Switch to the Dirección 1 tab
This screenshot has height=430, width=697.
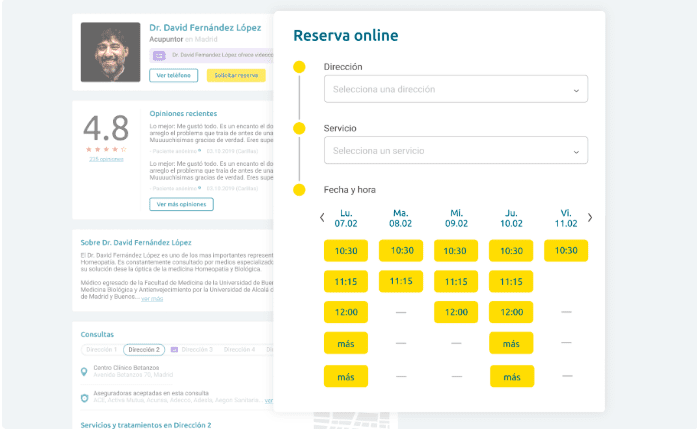tap(102, 350)
